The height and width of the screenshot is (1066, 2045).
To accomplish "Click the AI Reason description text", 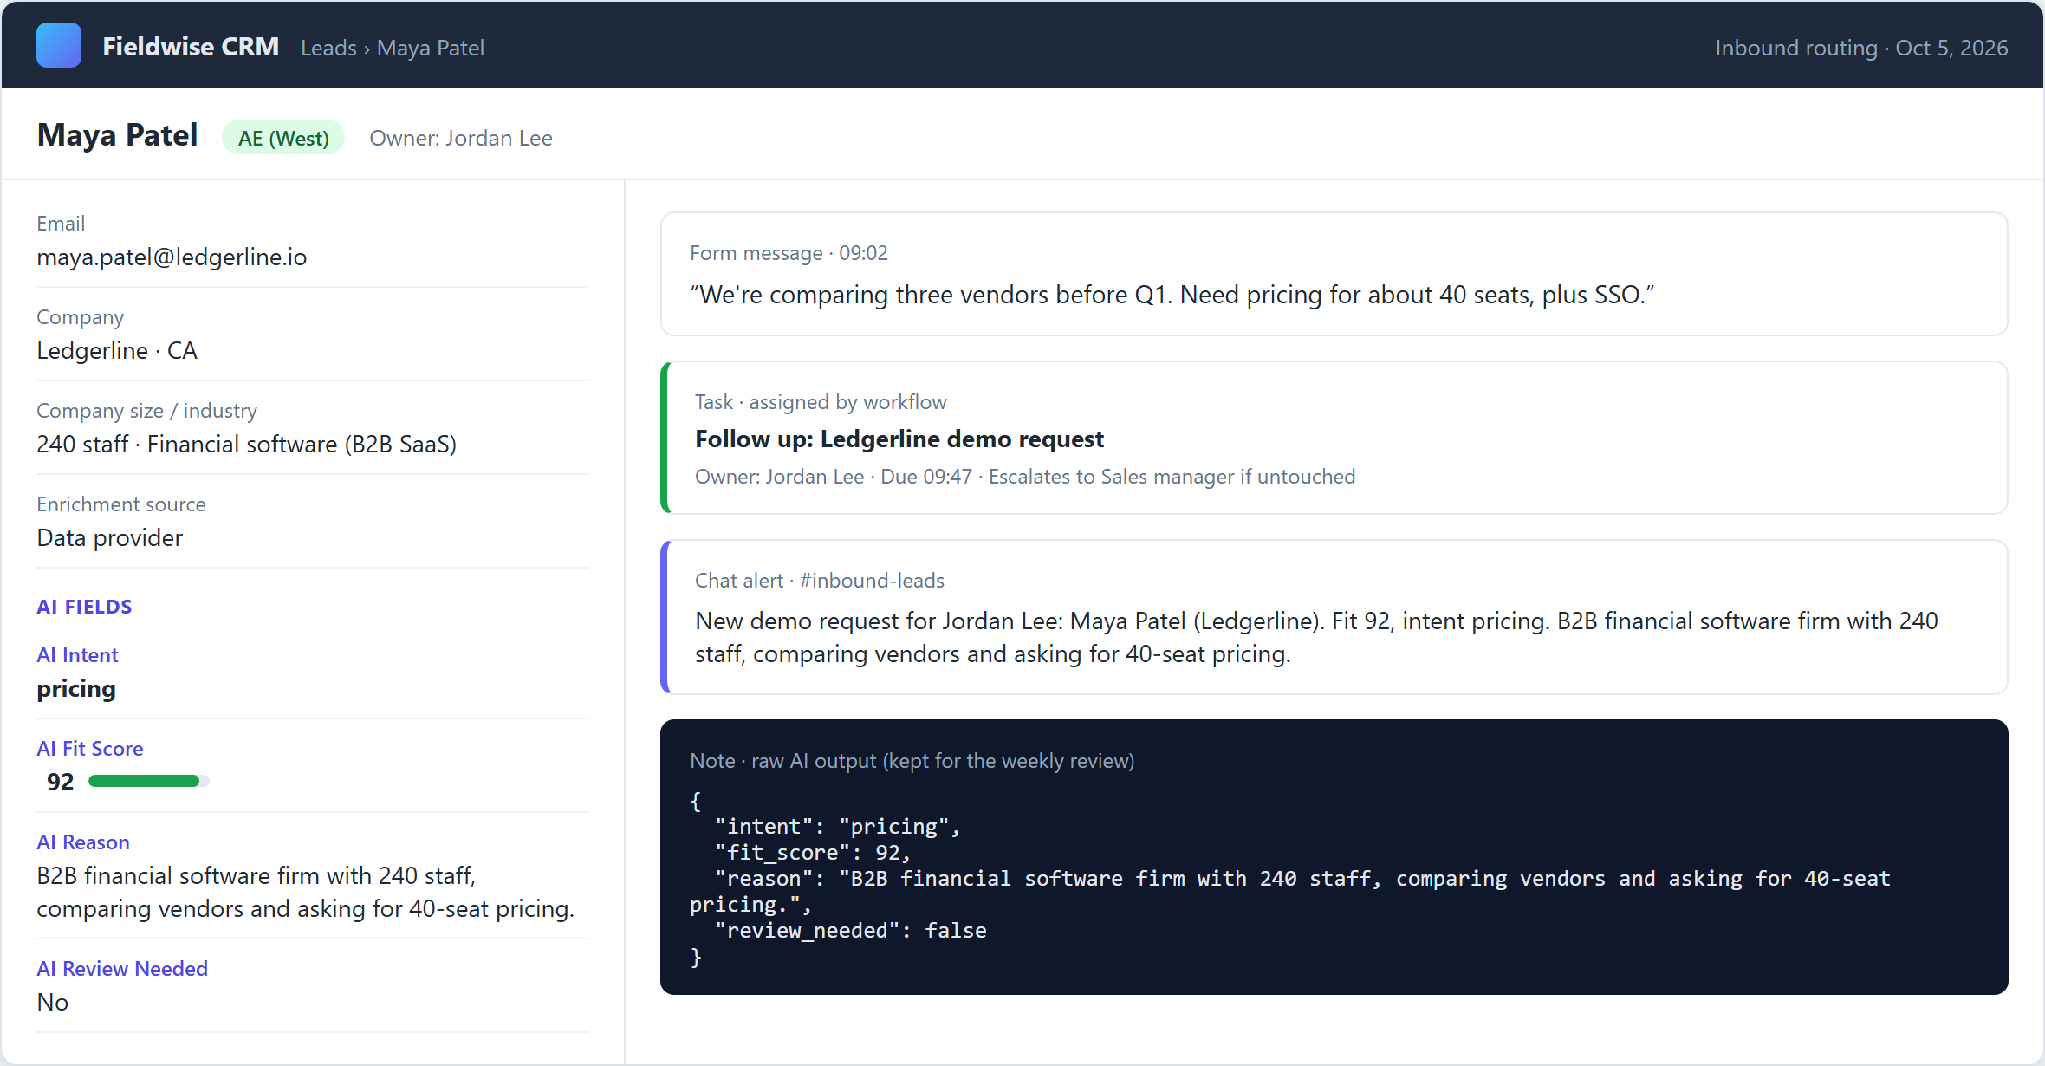I will [305, 892].
